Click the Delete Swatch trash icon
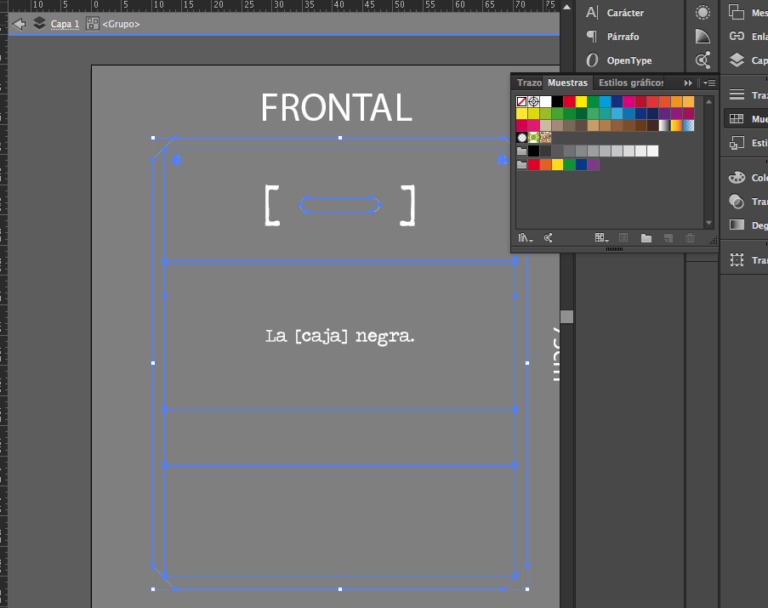The image size is (768, 608). (690, 238)
